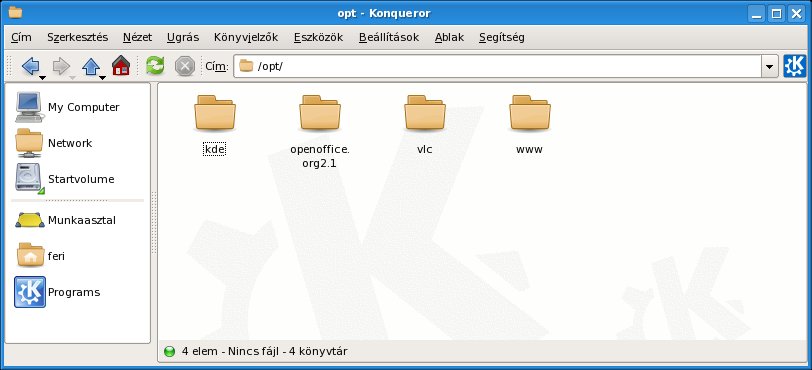Click the KDE gear logo in toolbar
The height and width of the screenshot is (370, 812).
pyautogui.click(x=794, y=66)
